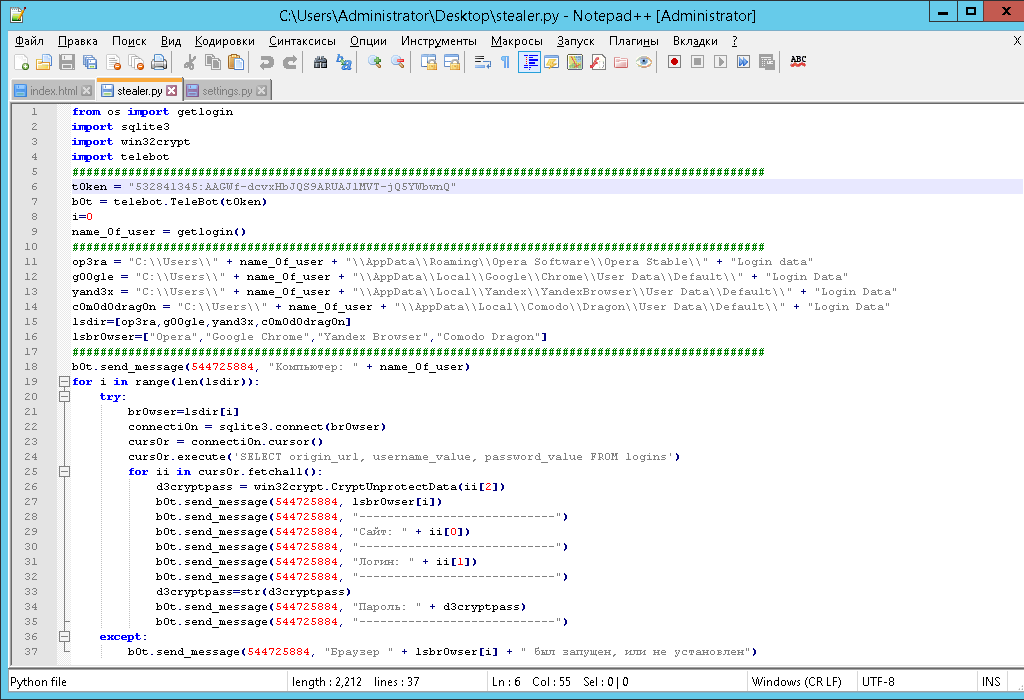Click the Stop recording macro icon

tap(697, 62)
